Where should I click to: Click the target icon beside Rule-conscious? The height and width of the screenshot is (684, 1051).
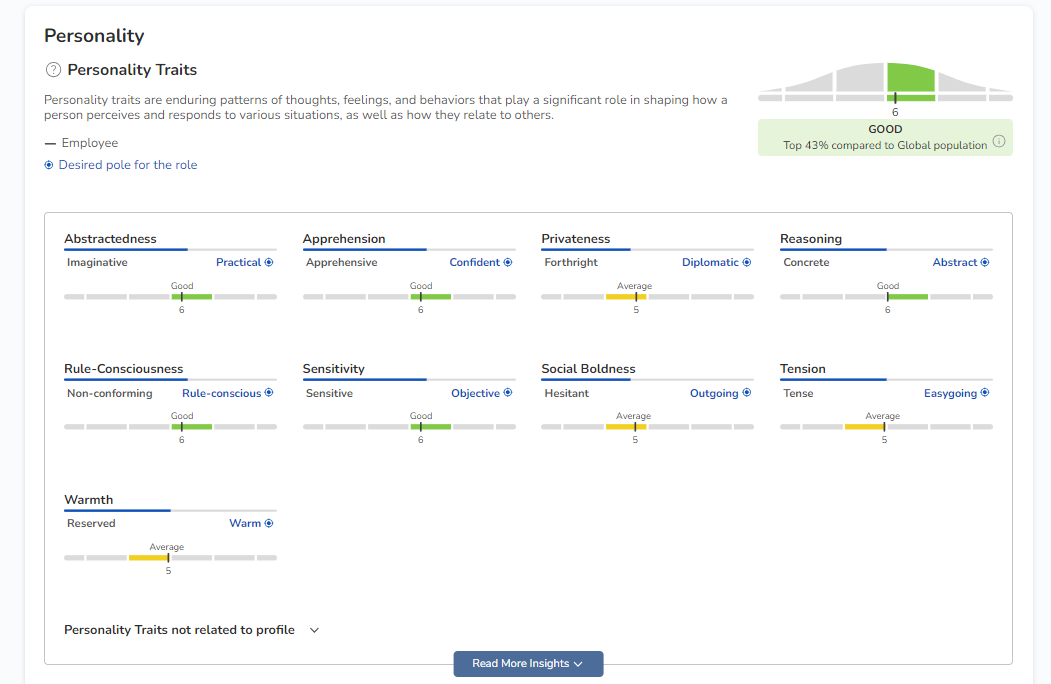[x=269, y=394]
